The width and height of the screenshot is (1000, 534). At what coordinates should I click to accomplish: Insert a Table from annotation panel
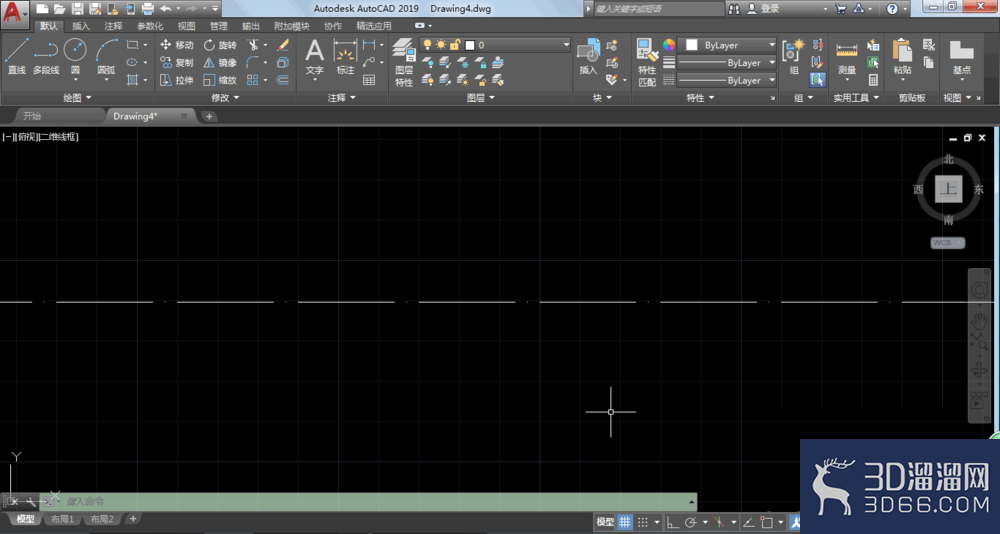pos(369,80)
